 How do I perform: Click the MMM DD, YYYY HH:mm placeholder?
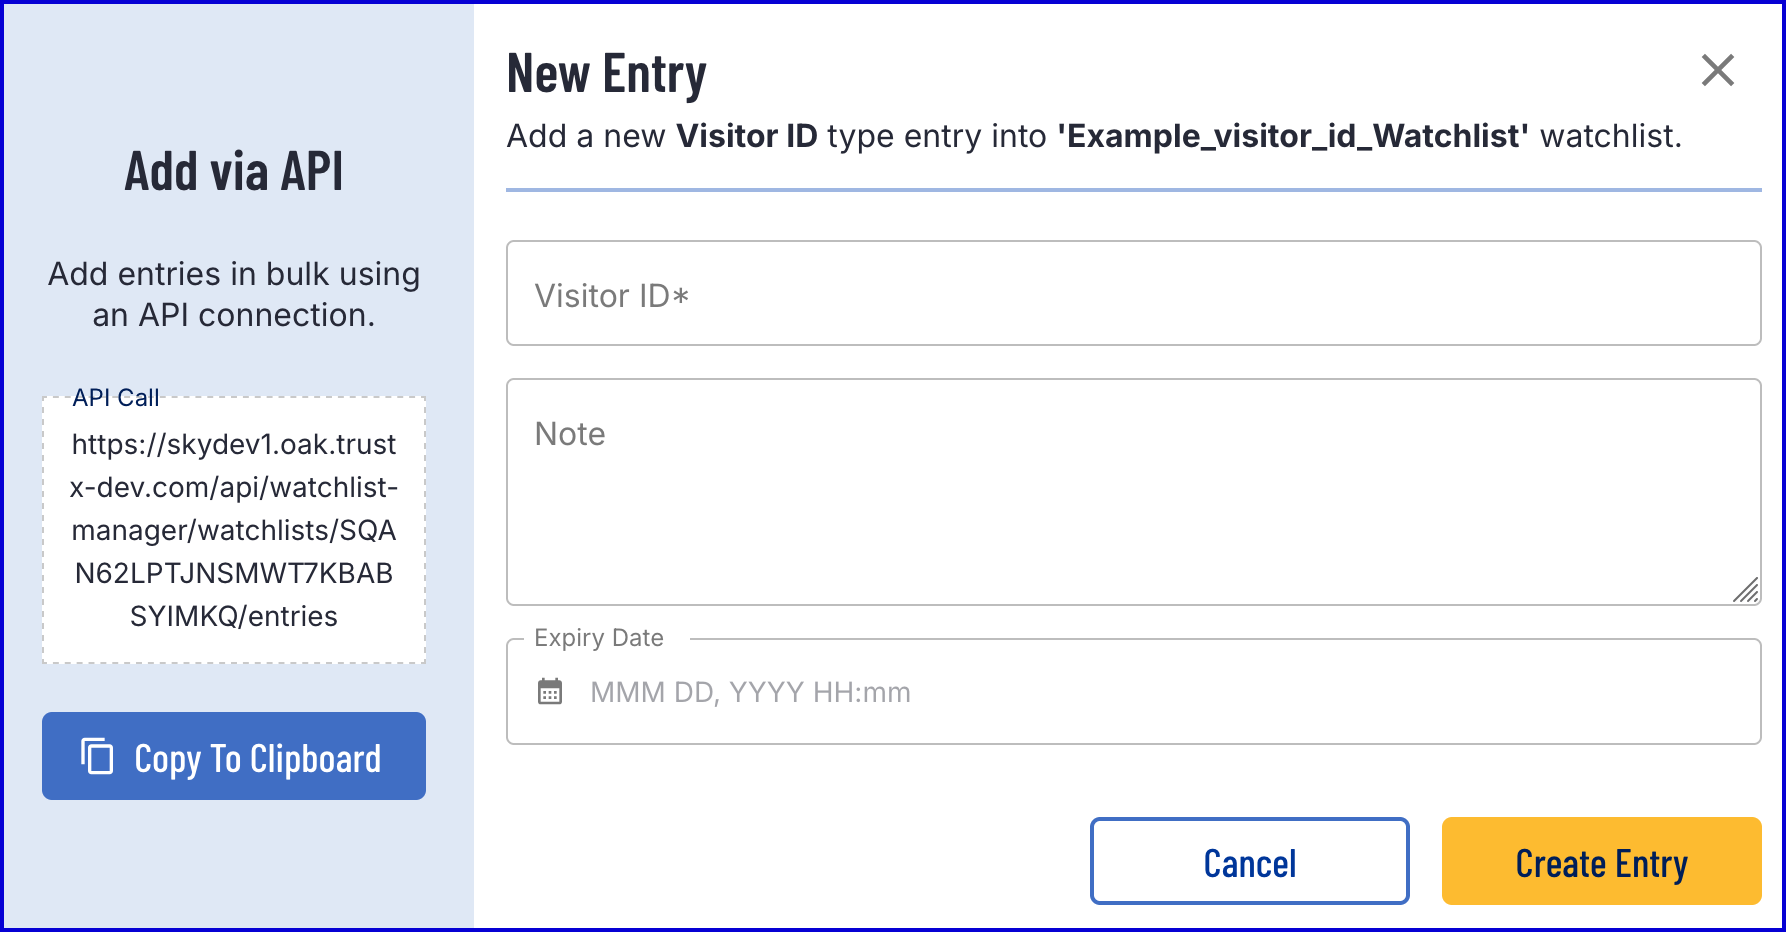click(750, 692)
